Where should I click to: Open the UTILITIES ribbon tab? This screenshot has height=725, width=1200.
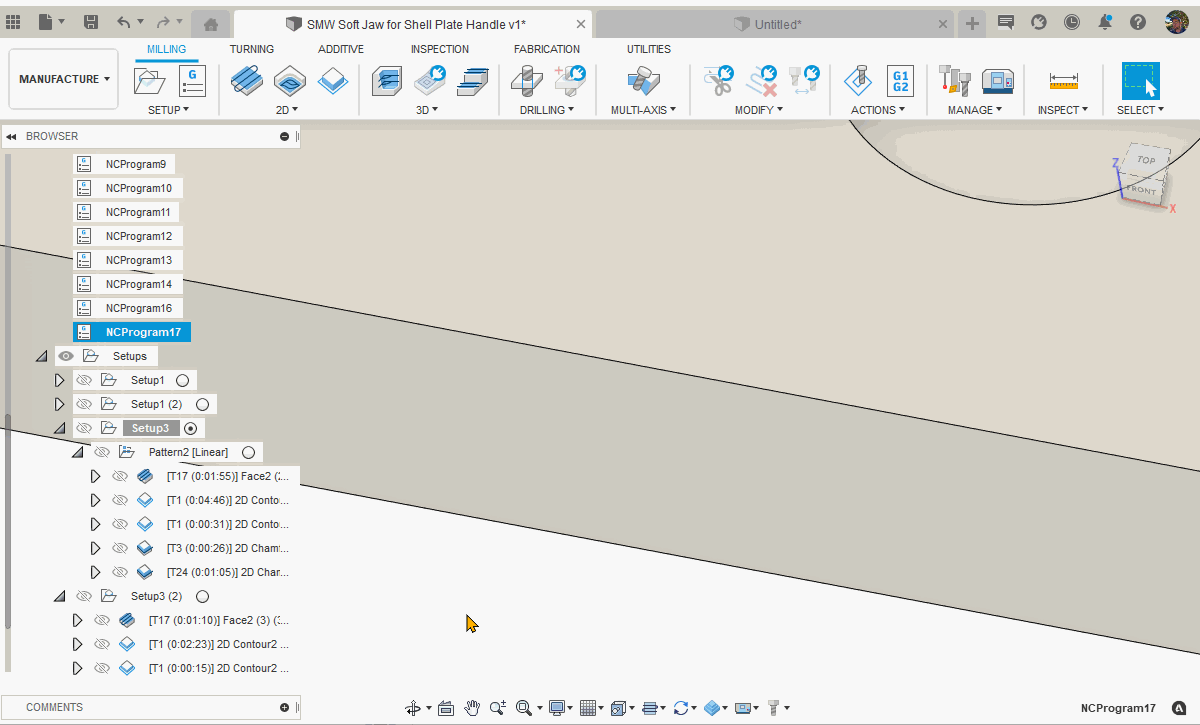(x=648, y=48)
